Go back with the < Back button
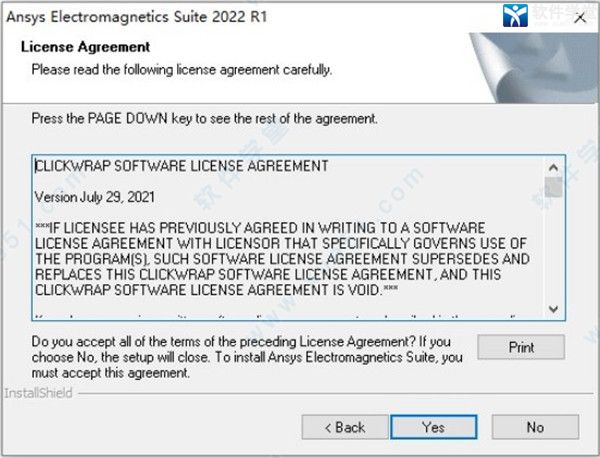This screenshot has width=600, height=458. click(345, 427)
